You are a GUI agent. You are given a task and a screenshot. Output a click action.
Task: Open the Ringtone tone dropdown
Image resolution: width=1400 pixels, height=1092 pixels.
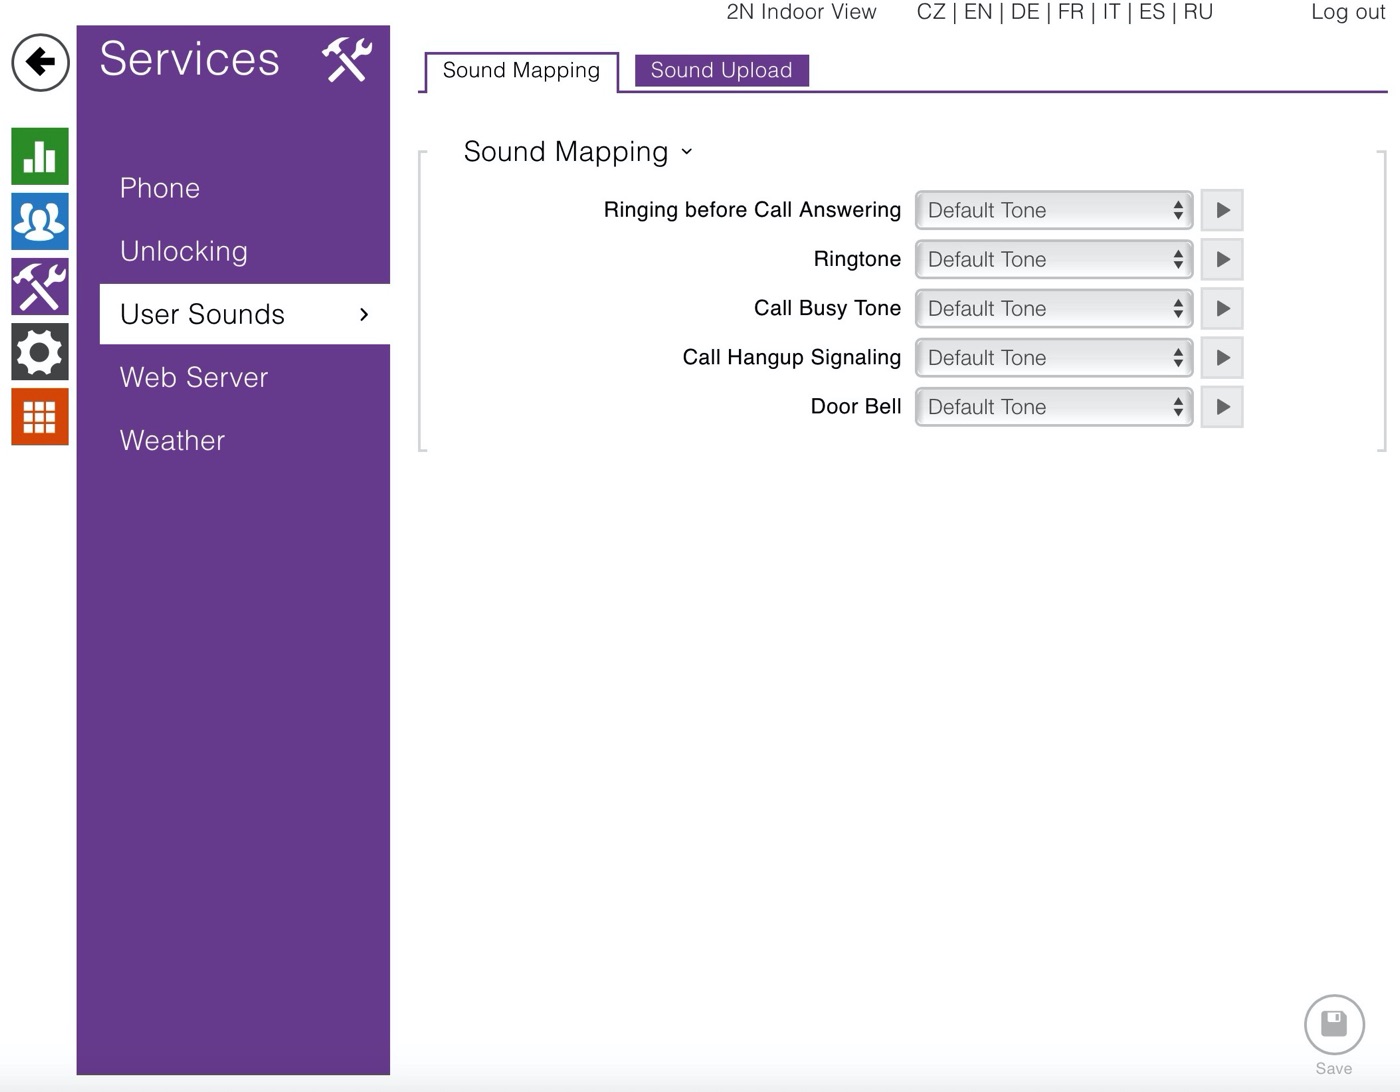(1054, 259)
